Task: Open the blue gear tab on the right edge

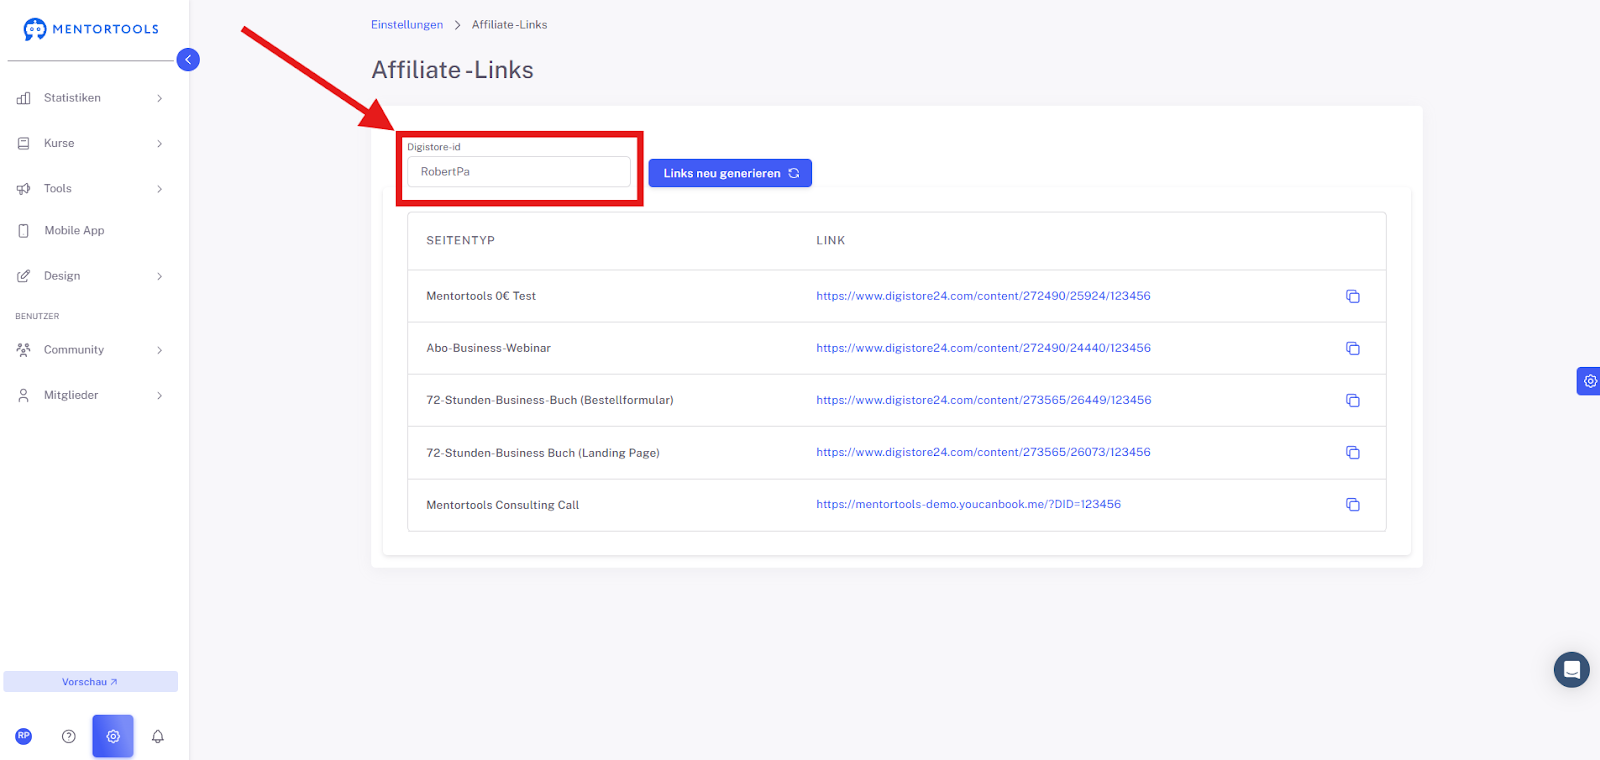Action: point(1589,381)
